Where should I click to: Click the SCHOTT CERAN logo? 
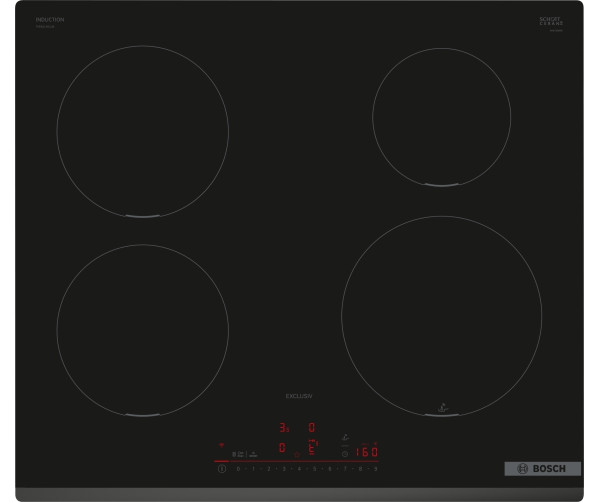coord(551,21)
